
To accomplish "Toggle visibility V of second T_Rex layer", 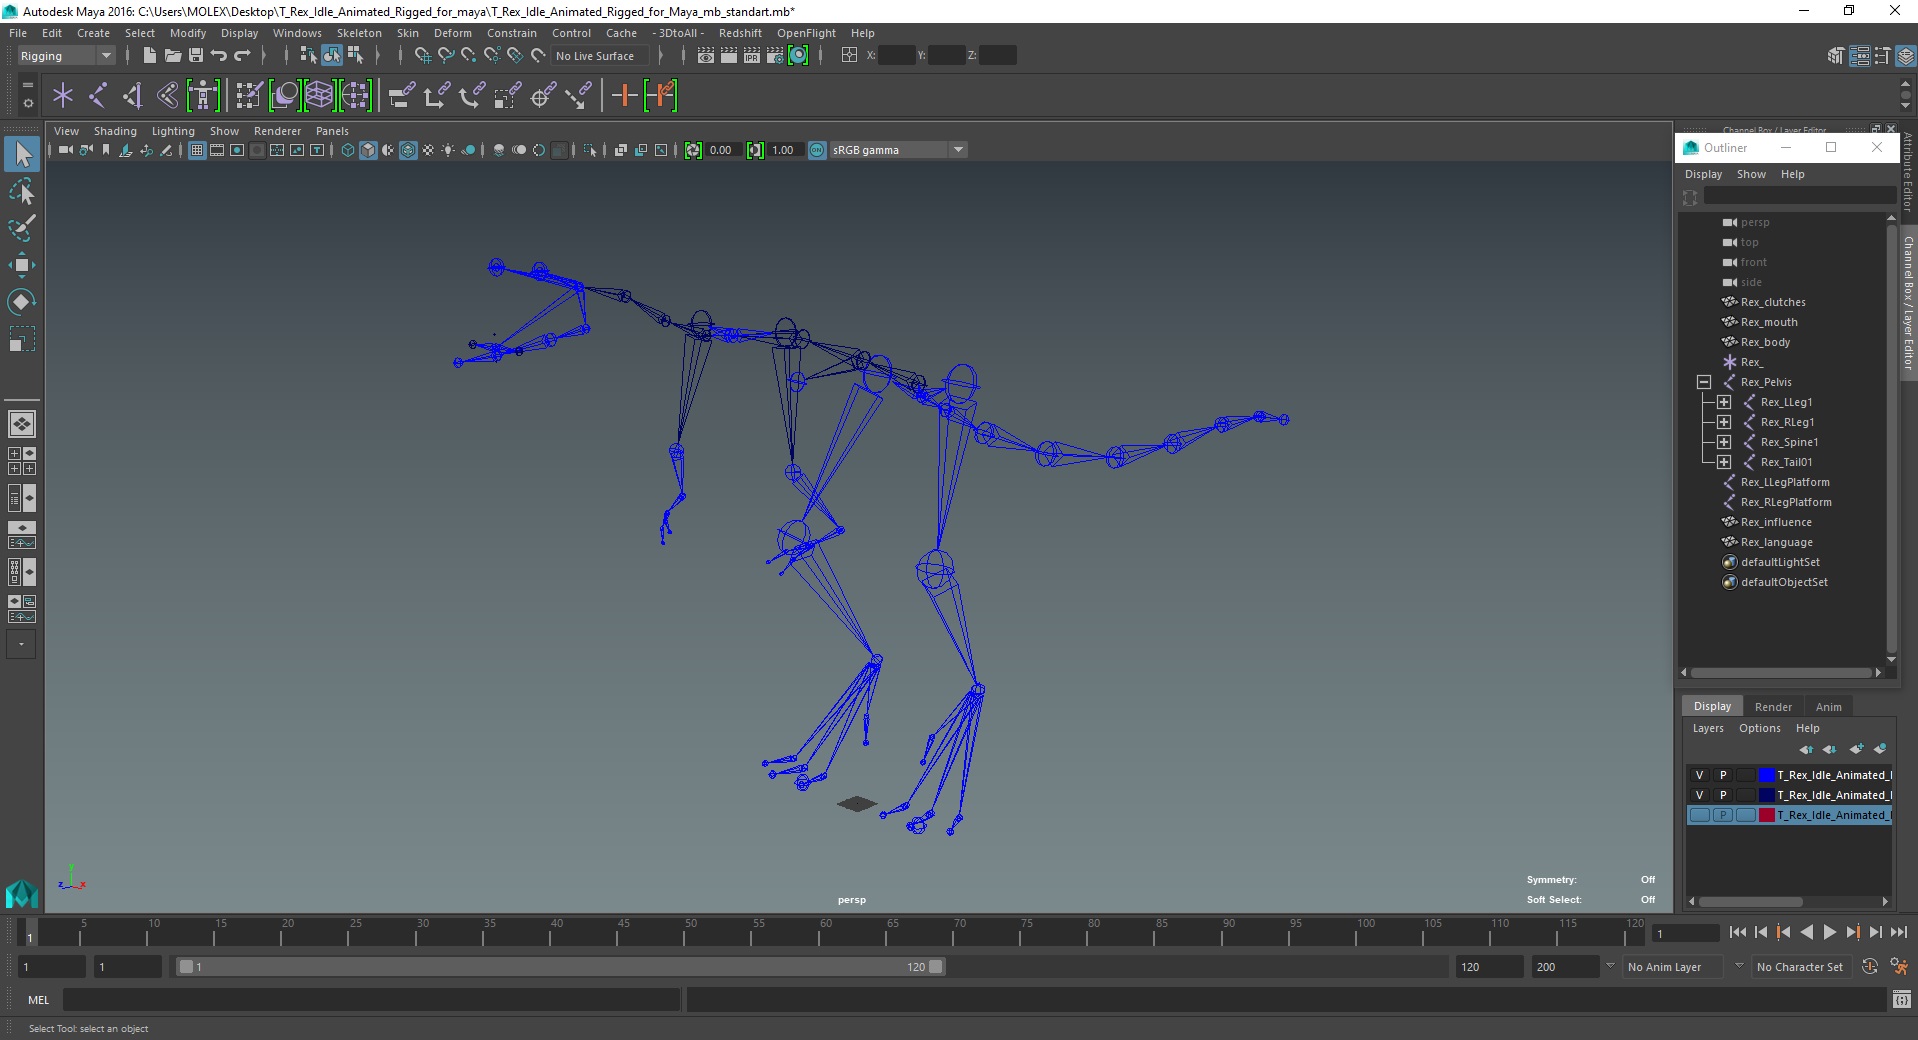I will (1699, 795).
